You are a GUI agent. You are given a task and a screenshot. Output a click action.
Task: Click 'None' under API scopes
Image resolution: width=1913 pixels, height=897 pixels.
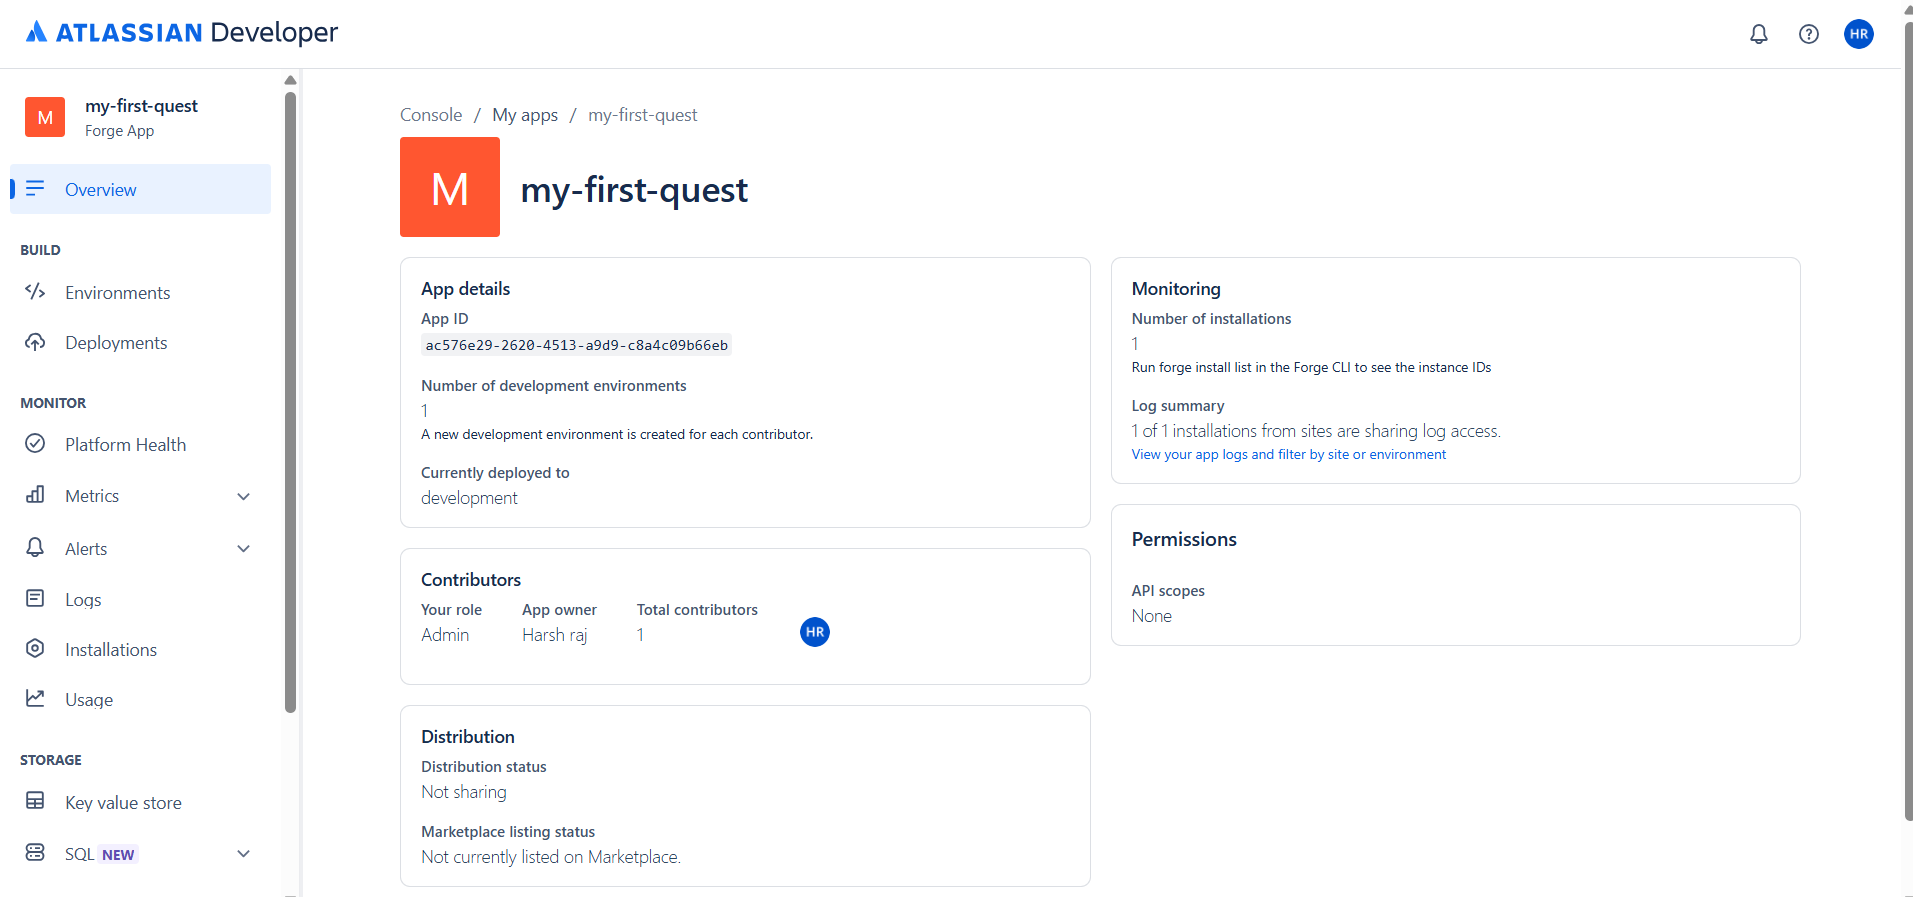click(x=1151, y=616)
